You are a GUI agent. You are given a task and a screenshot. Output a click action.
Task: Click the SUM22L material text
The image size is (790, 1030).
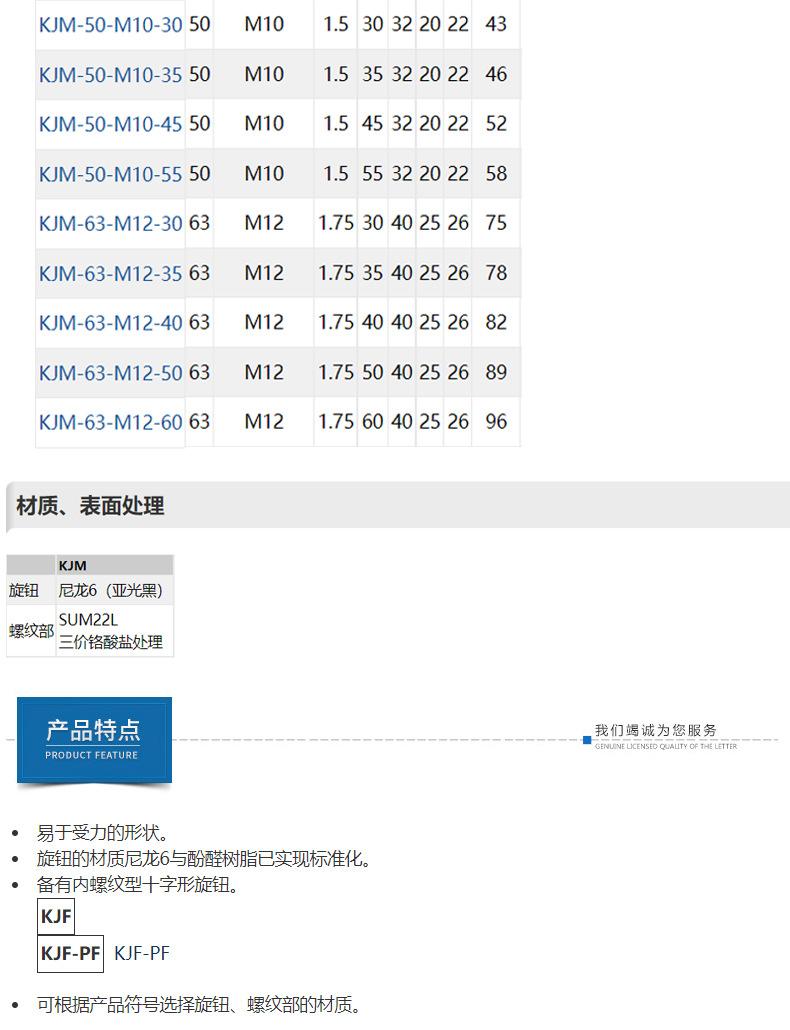click(88, 619)
